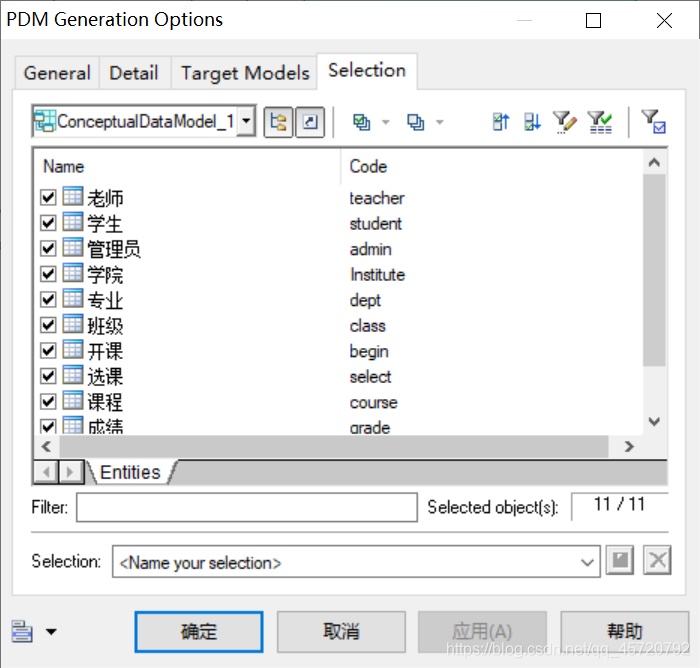Click the entity icon beside 开课
The image size is (700, 668).
tap(72, 349)
